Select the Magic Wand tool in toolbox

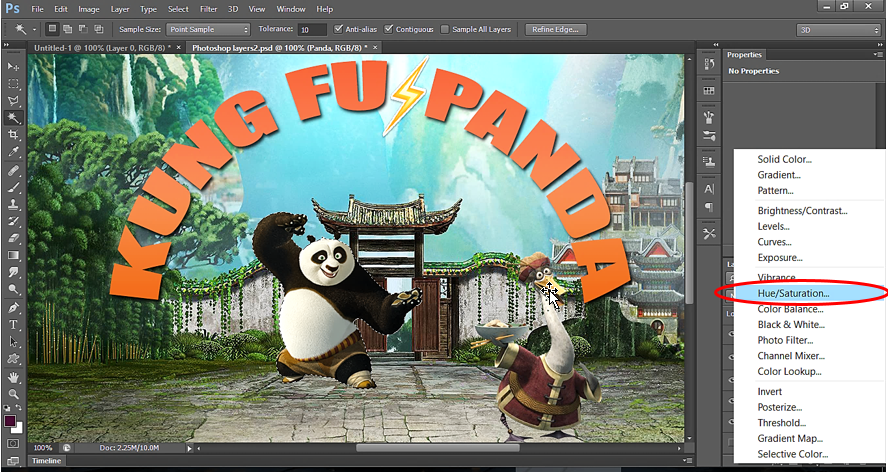coord(13,118)
